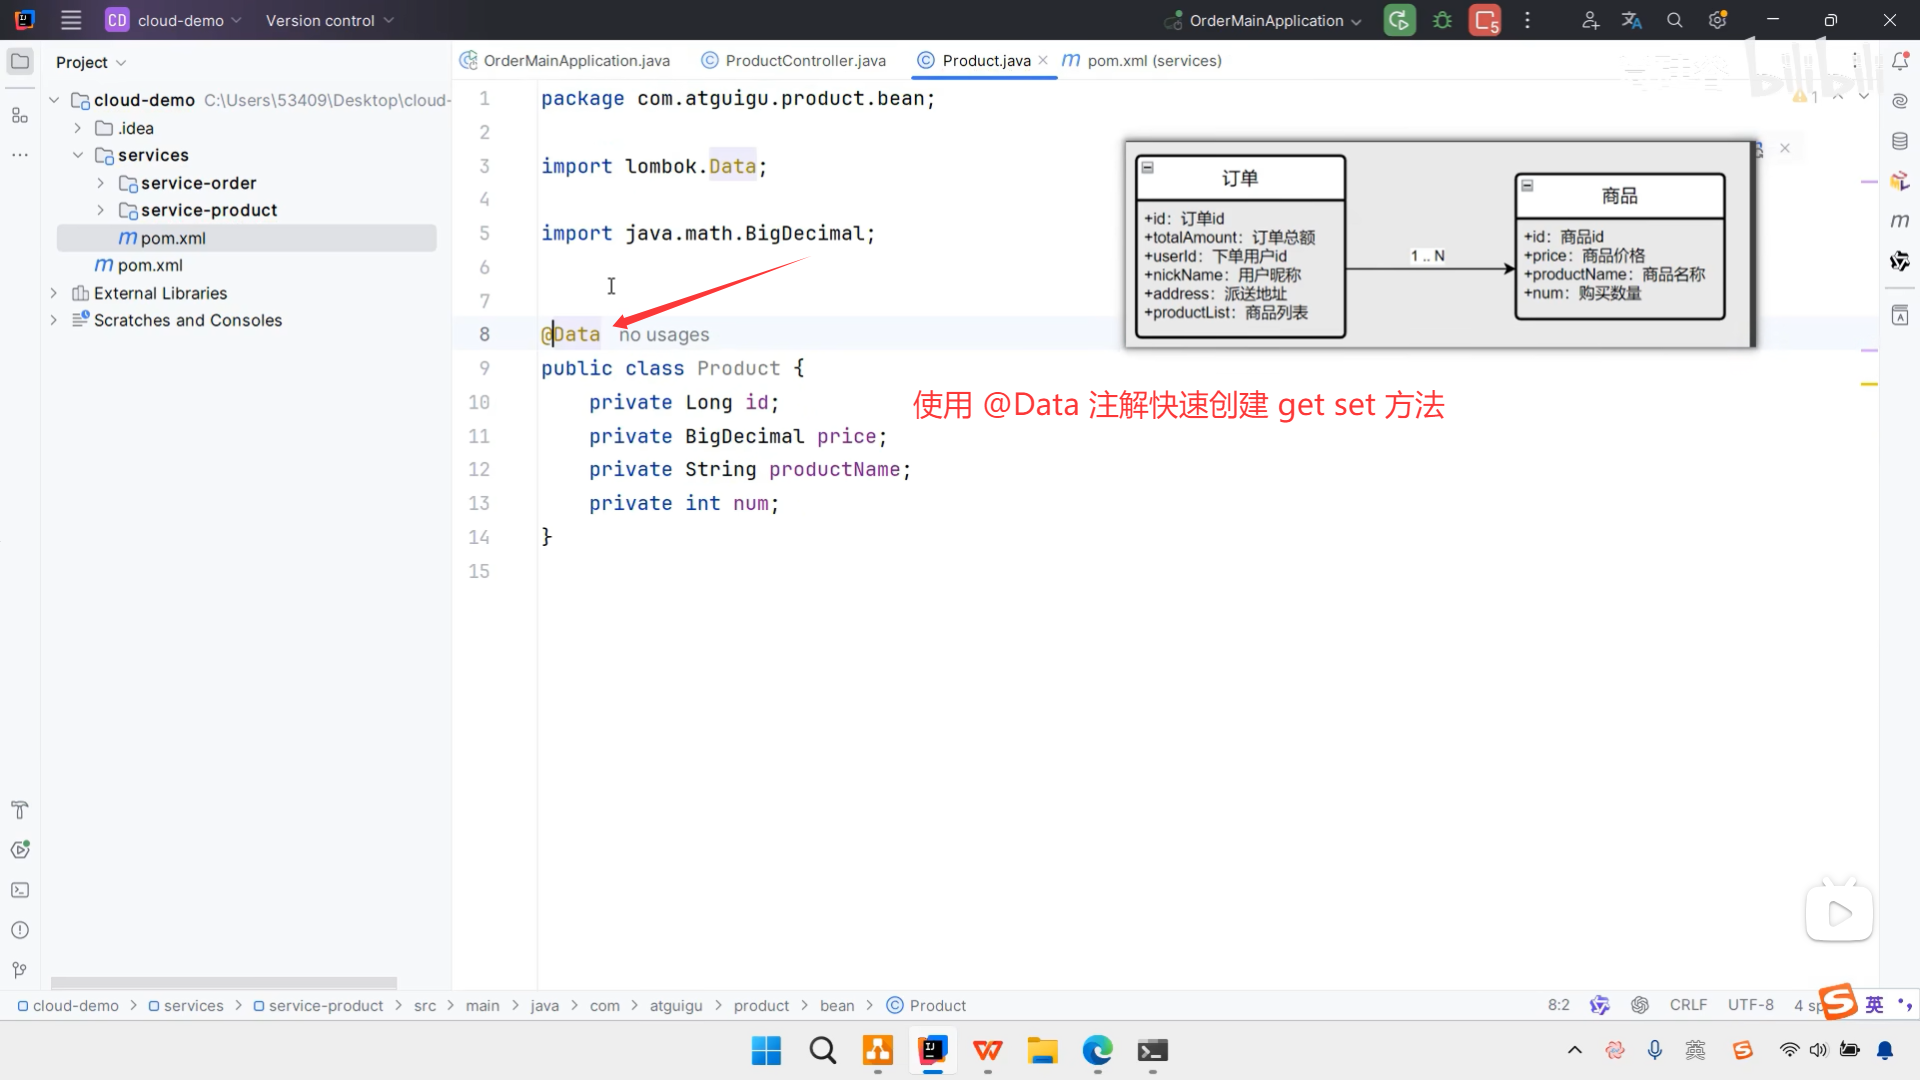
Task: Open Microsoft Edge from the taskbar
Action: pos(1097,1051)
